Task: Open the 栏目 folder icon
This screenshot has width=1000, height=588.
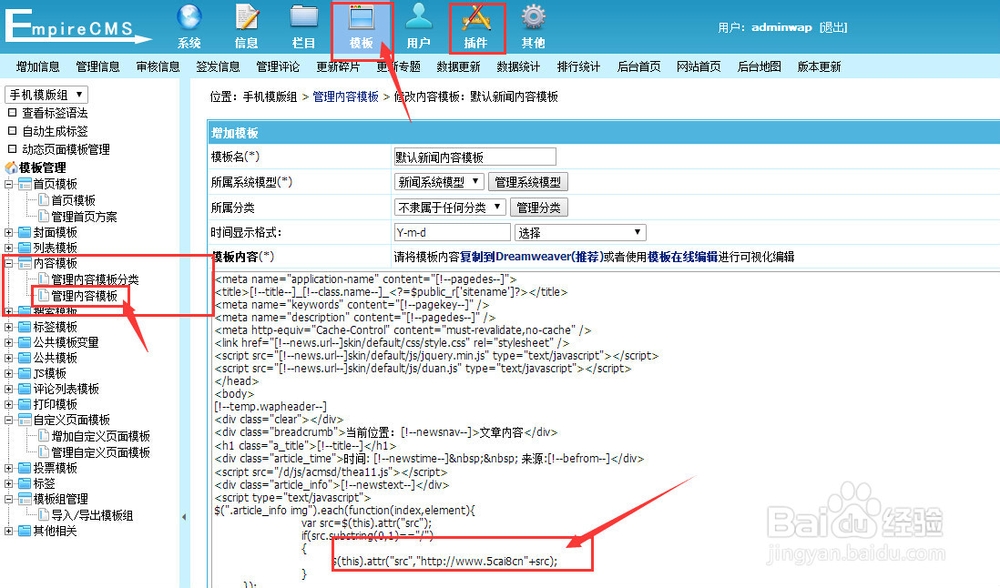Action: point(304,18)
